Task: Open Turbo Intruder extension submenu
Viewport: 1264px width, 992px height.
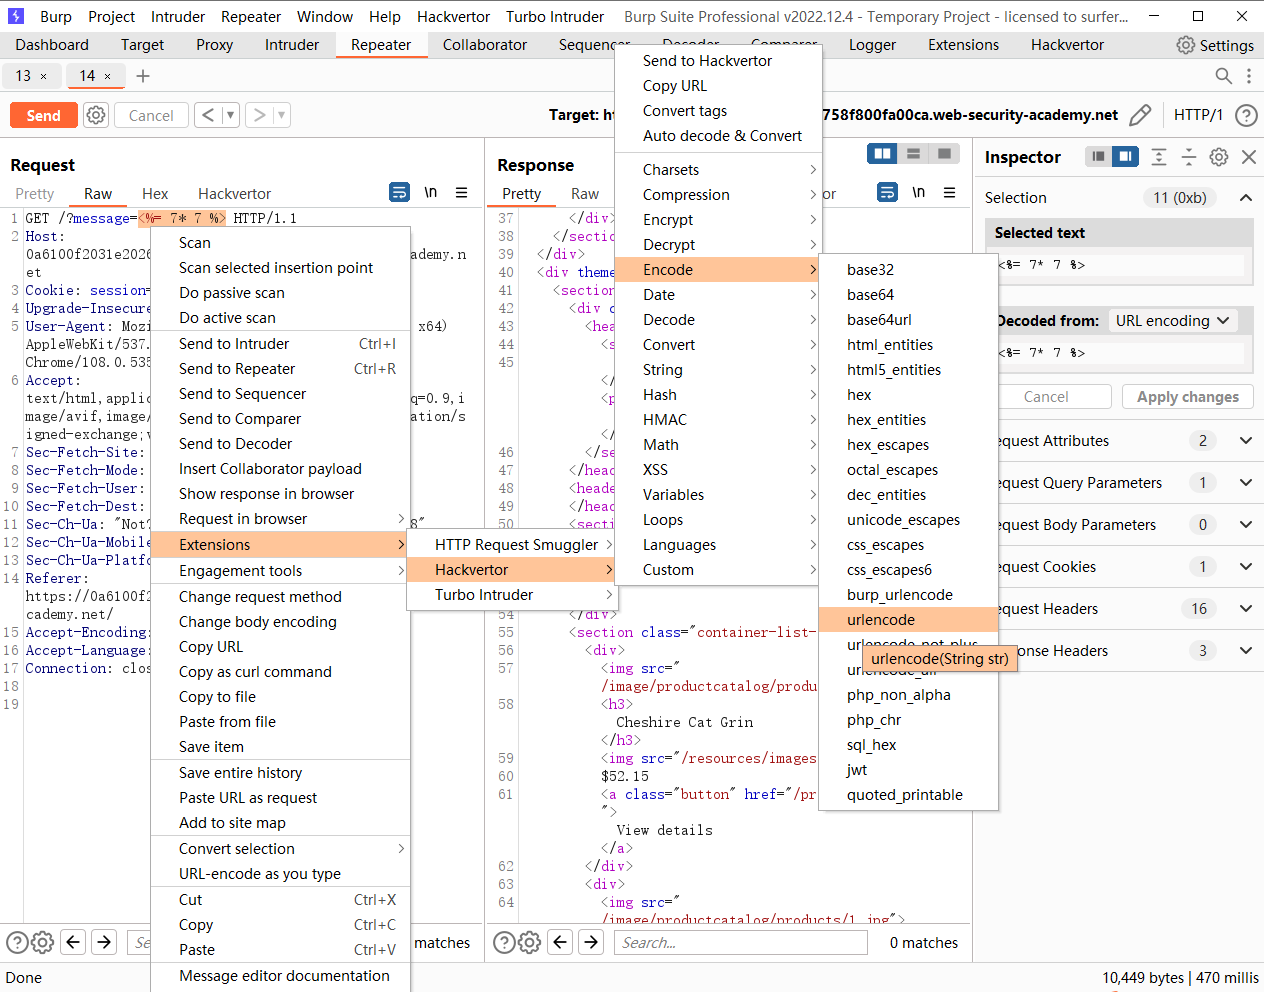Action: tap(513, 595)
